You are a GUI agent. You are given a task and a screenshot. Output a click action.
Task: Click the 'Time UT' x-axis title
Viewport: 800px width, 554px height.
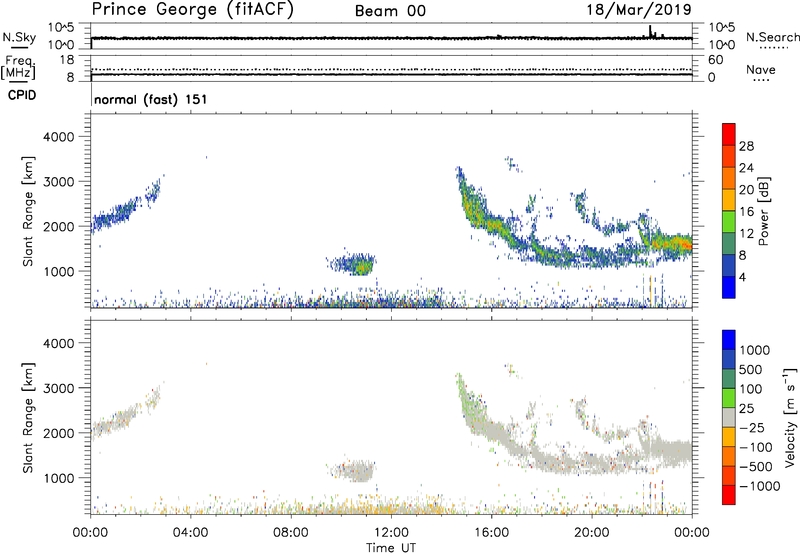(x=391, y=548)
